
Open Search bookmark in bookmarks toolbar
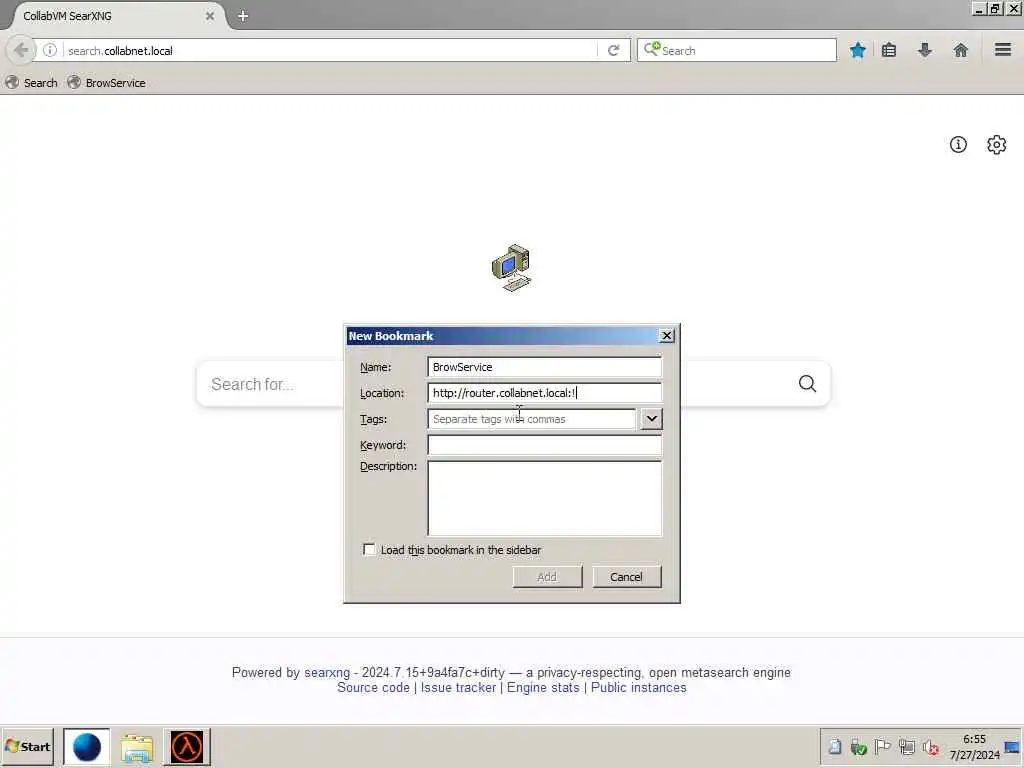[x=31, y=83]
